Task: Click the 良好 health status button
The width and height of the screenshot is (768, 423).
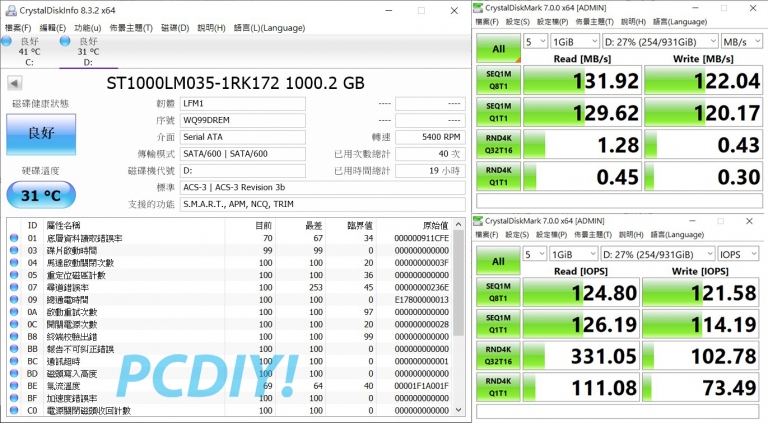Action: click(41, 134)
